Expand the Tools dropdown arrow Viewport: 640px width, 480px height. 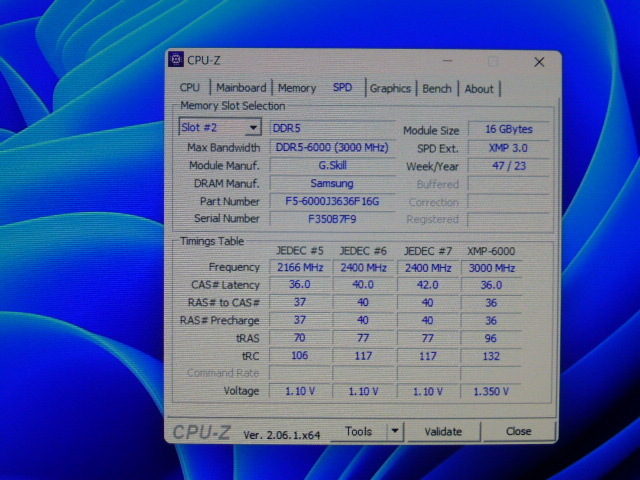tap(395, 431)
